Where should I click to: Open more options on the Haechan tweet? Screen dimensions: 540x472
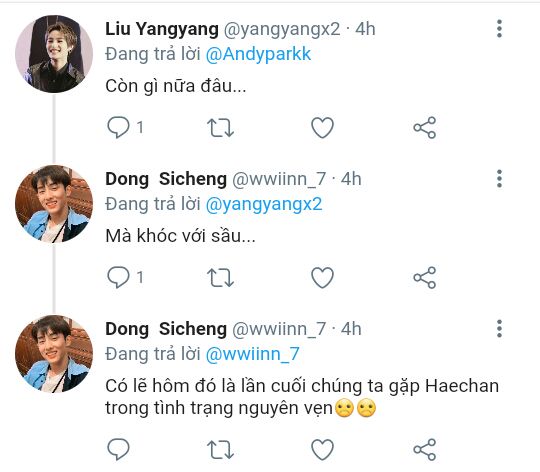[x=499, y=329]
